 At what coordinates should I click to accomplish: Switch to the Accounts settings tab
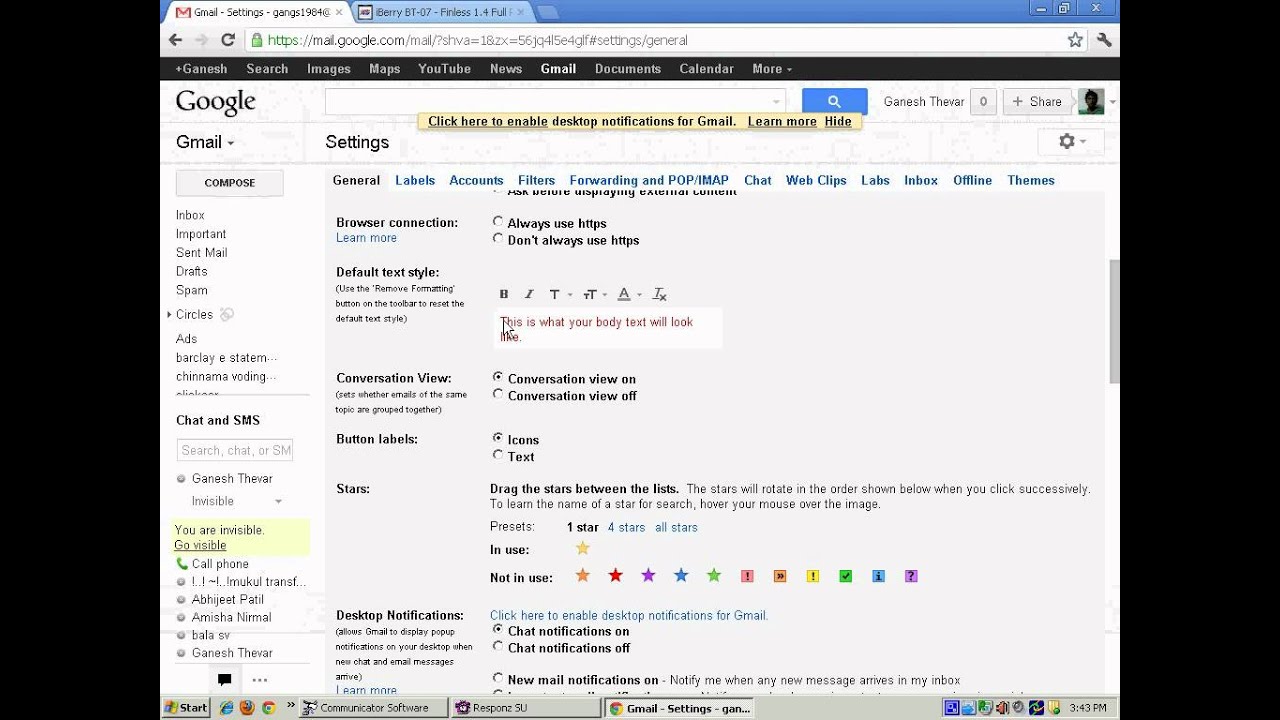pos(476,180)
